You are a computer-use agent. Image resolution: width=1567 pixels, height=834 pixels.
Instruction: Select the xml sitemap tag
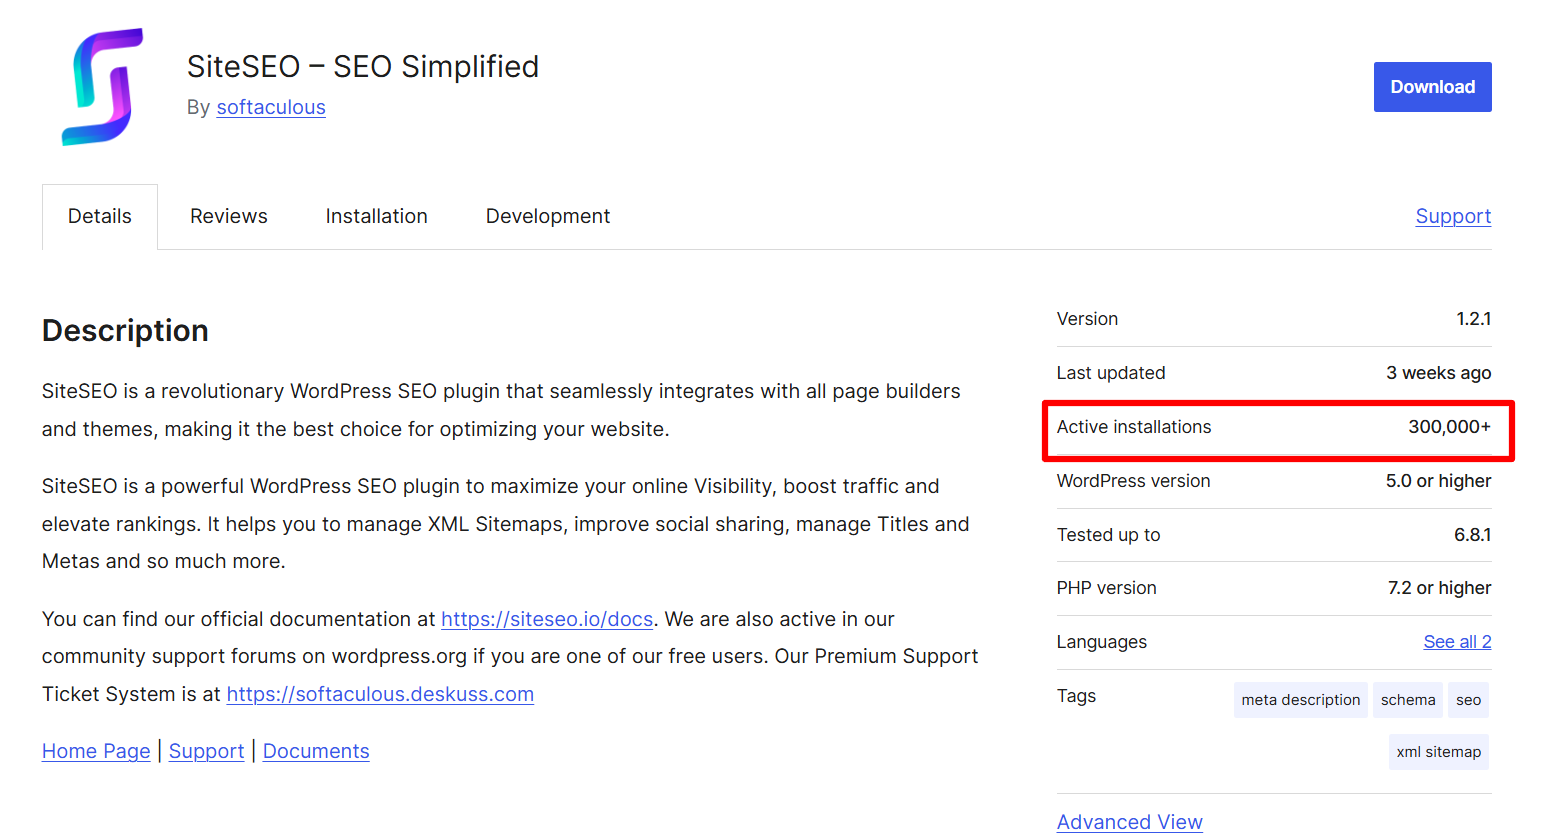click(1439, 752)
